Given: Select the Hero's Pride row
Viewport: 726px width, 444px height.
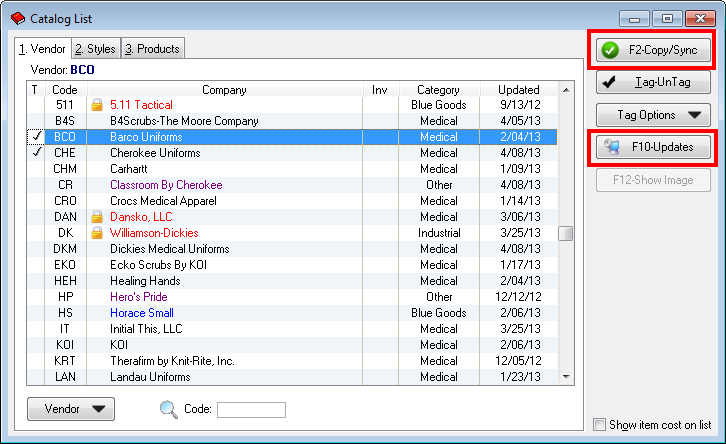Looking at the screenshot, I should tap(292, 297).
